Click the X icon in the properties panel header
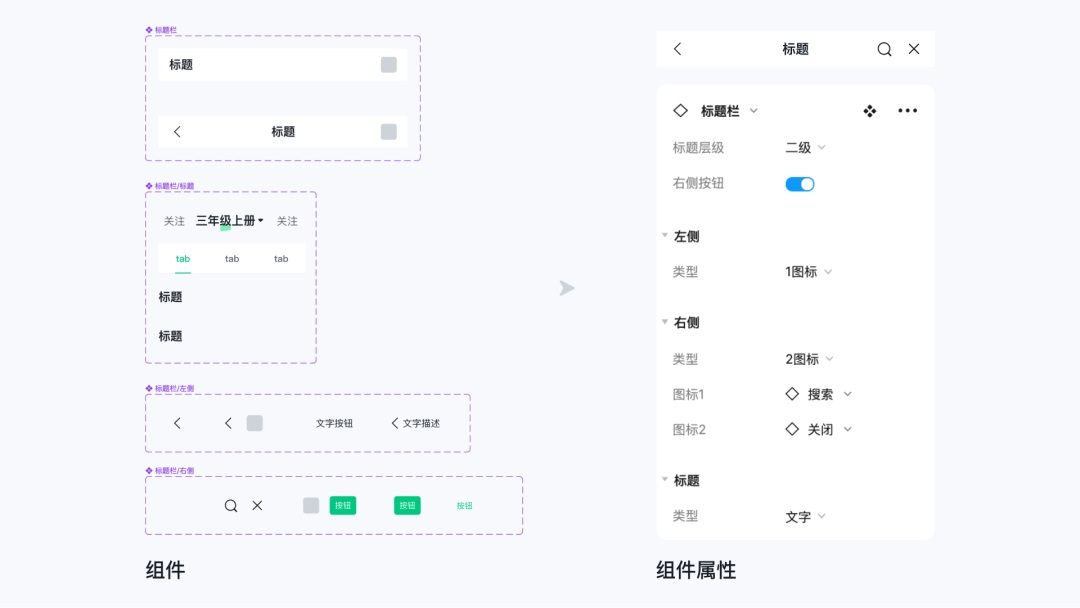The image size is (1080, 608). click(x=914, y=49)
